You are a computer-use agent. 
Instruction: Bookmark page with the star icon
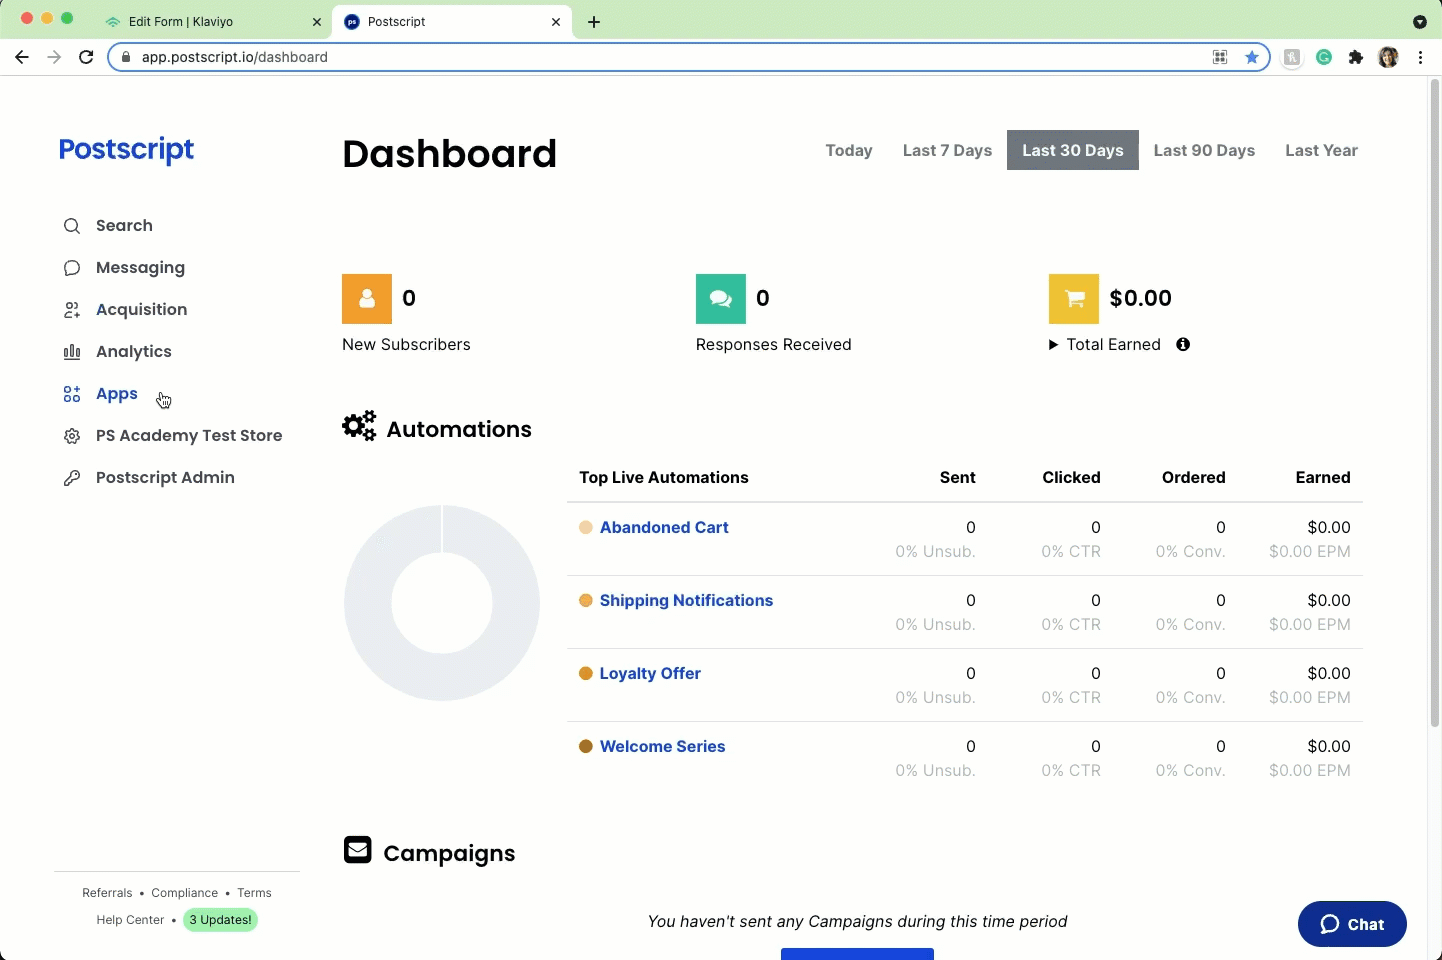pos(1251,57)
